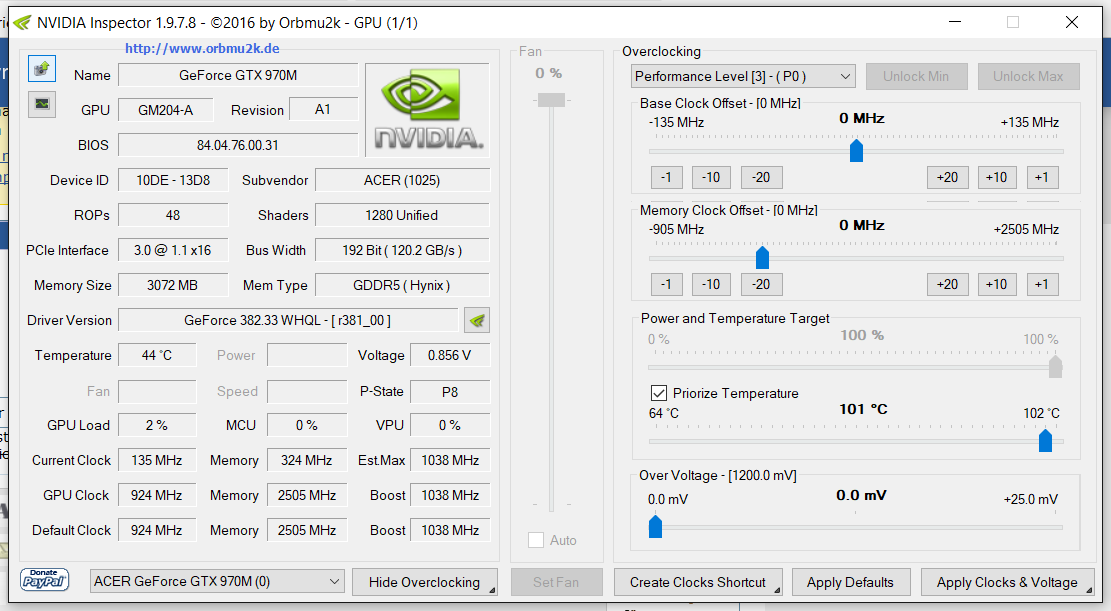Viewport: 1111px width, 611px height.
Task: Minimize the NVIDIA Inspector window
Action: pyautogui.click(x=955, y=22)
